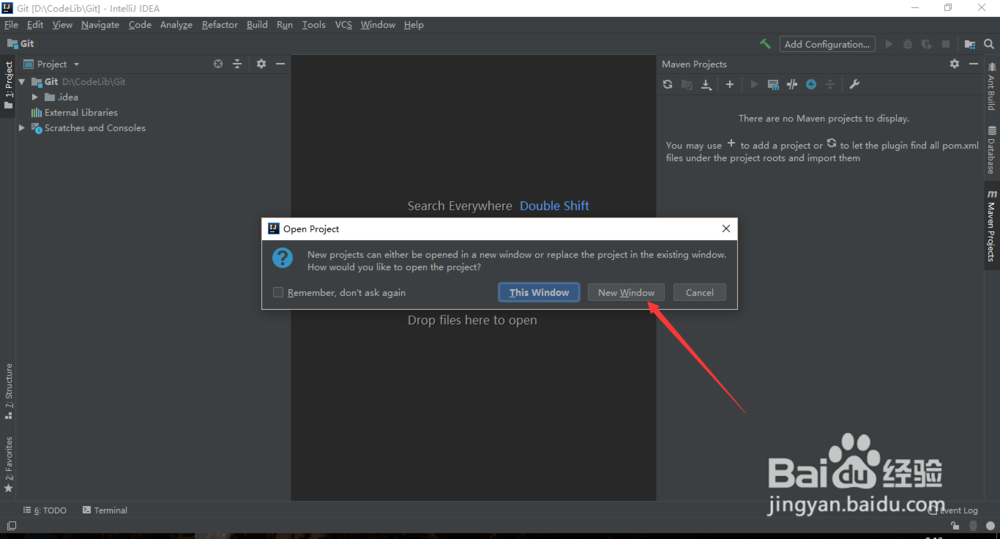Image resolution: width=1000 pixels, height=539 pixels.
Task: Click Execute Maven Goal icon
Action: (x=773, y=84)
